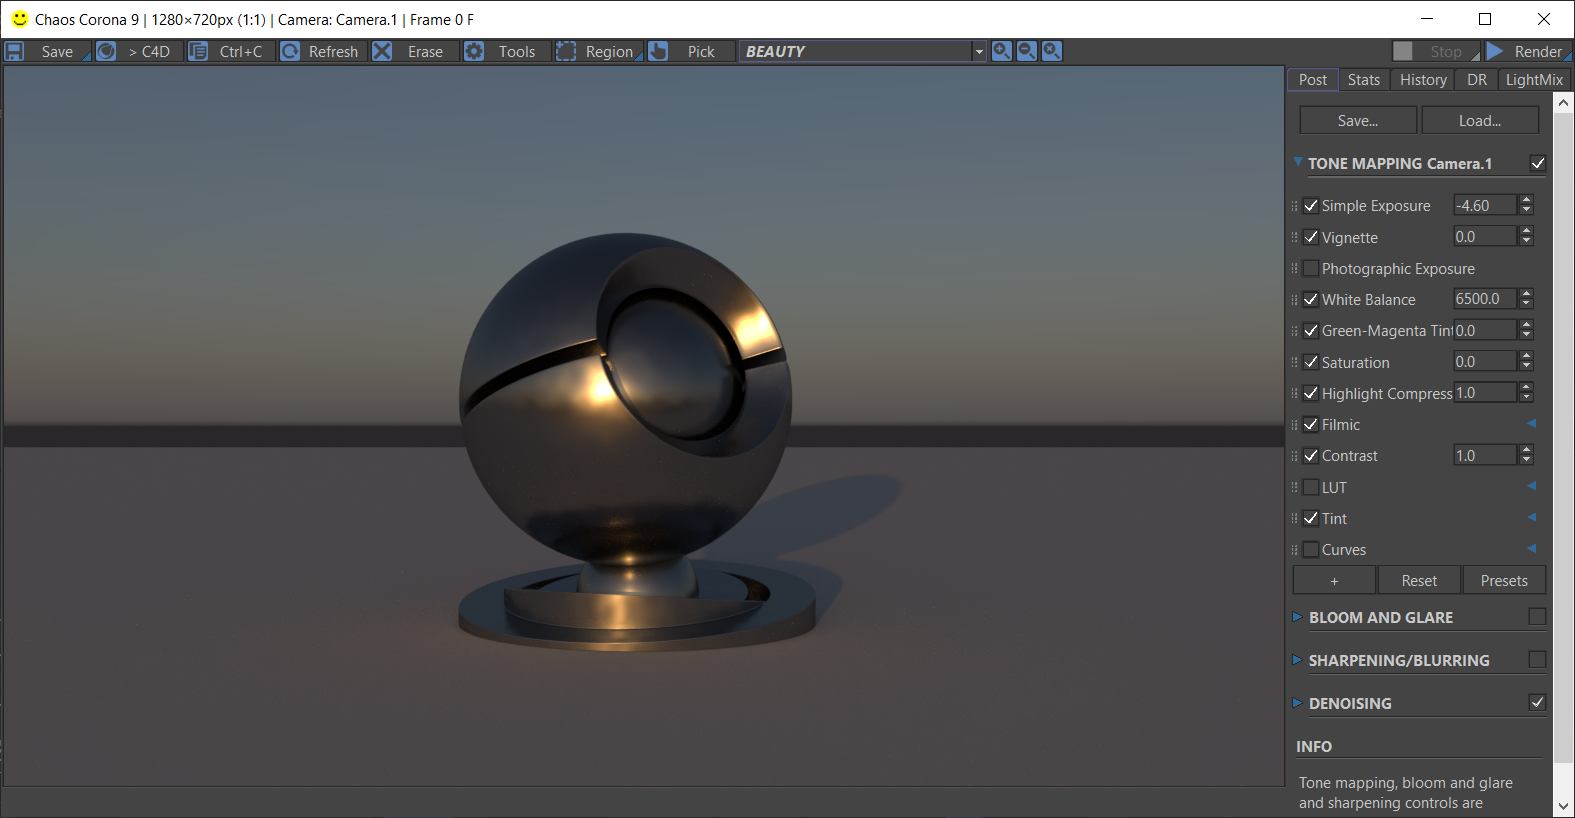Expand the Filmic settings arrow
Screen dimensions: 1575x818
tap(1531, 424)
